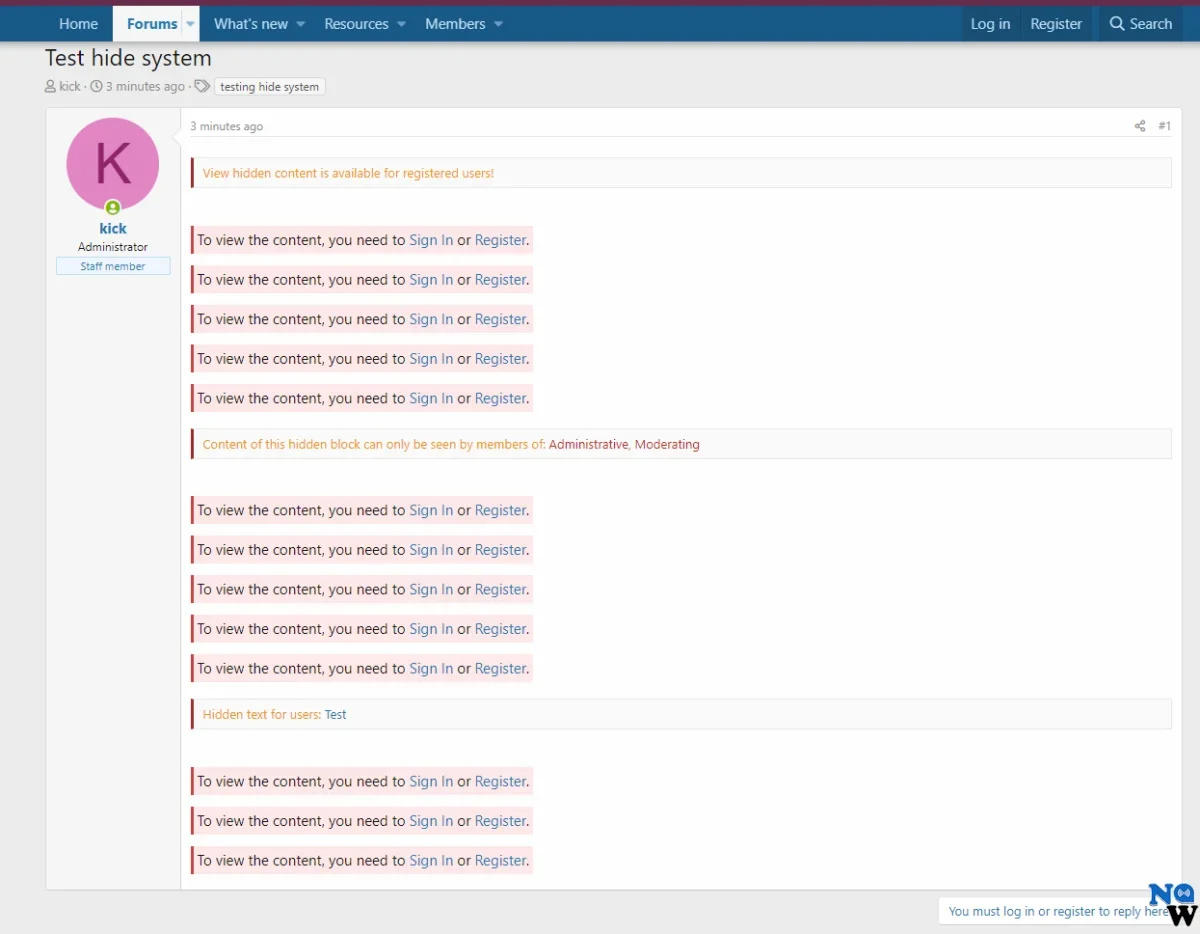This screenshot has width=1200, height=934.
Task: Open the Resources dropdown arrow
Action: pos(401,24)
